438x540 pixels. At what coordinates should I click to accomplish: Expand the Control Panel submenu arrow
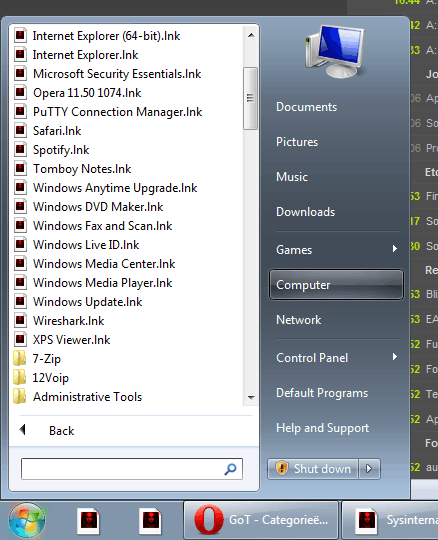pos(395,356)
